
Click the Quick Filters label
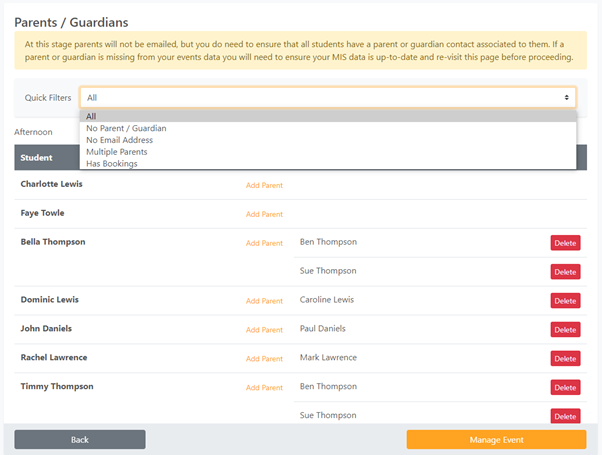coord(48,98)
